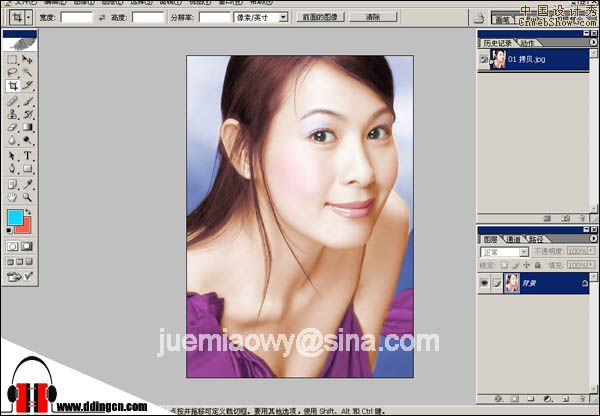Screen dimensions: 600x416
Task: Click the background red color swatch
Action: [25, 228]
